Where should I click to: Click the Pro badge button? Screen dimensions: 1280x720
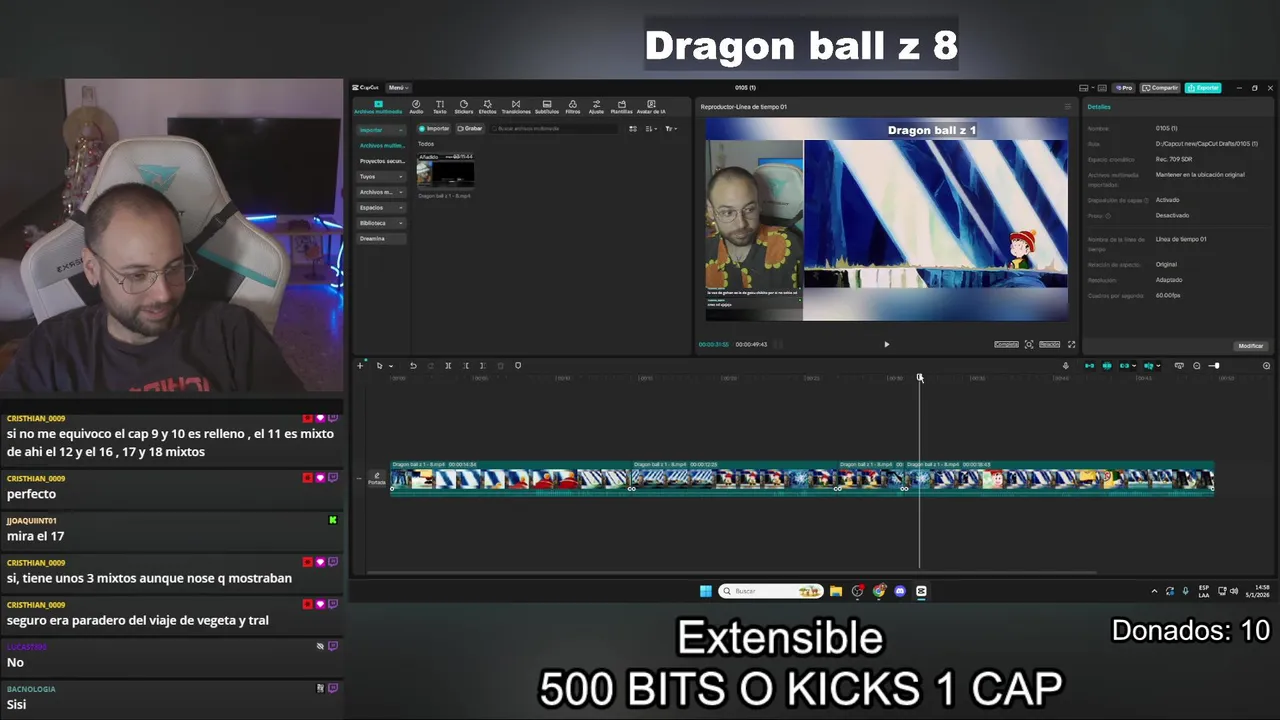[1125, 88]
